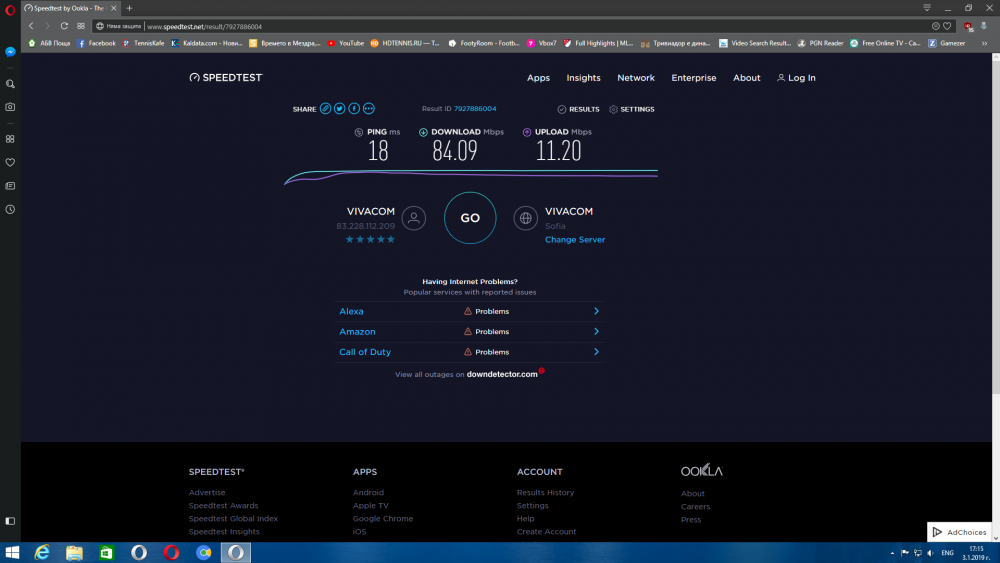
Task: Expand Call of Duty problems arrow
Action: pos(596,352)
